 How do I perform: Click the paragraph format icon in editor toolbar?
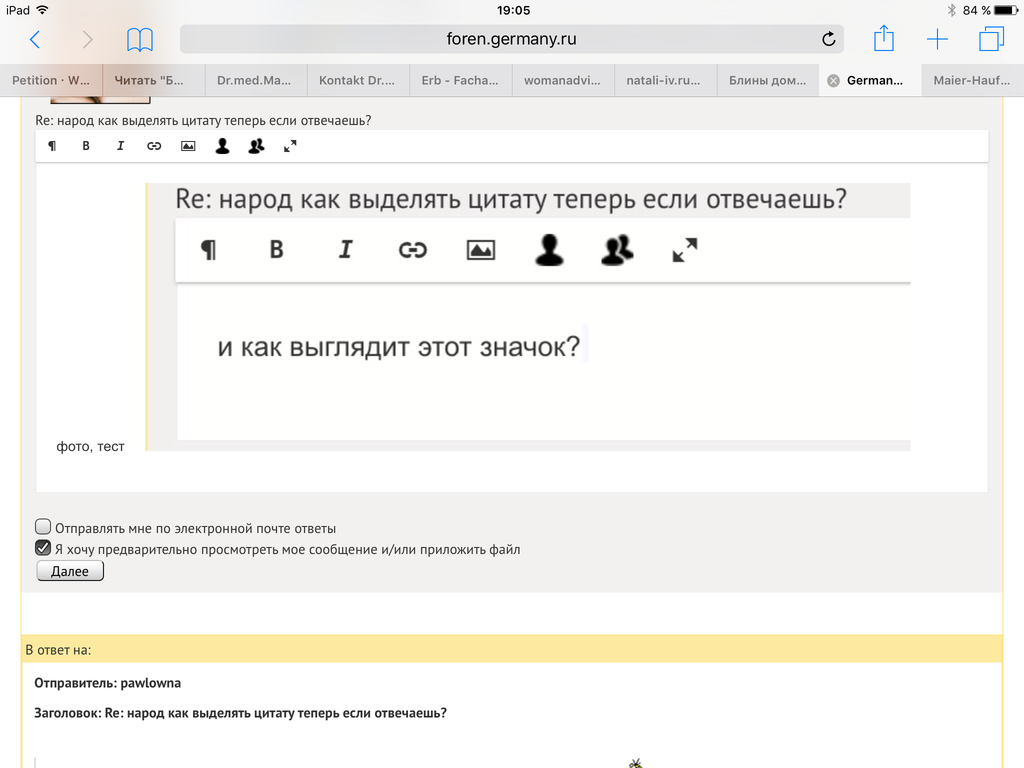coord(52,146)
